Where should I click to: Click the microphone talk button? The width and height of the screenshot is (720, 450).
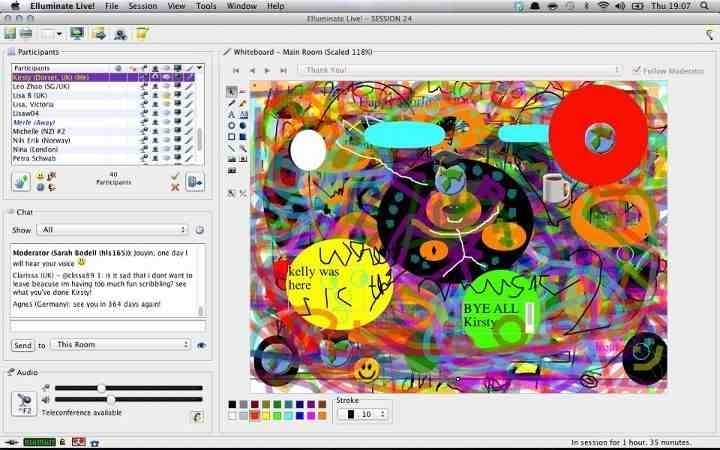pyautogui.click(x=21, y=403)
